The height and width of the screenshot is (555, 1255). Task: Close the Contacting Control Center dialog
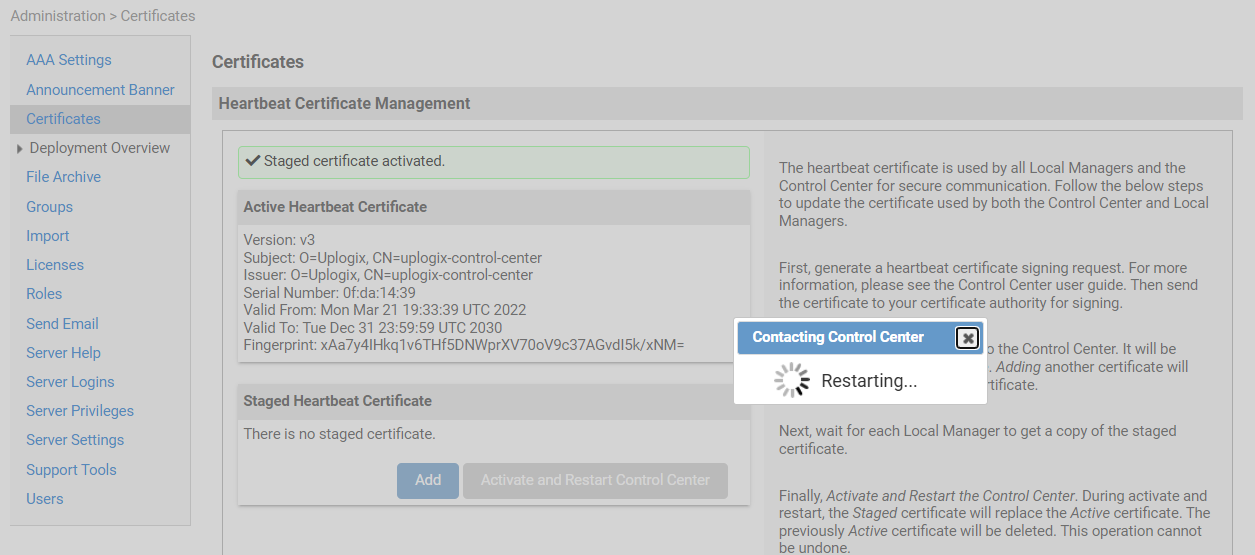[967, 338]
